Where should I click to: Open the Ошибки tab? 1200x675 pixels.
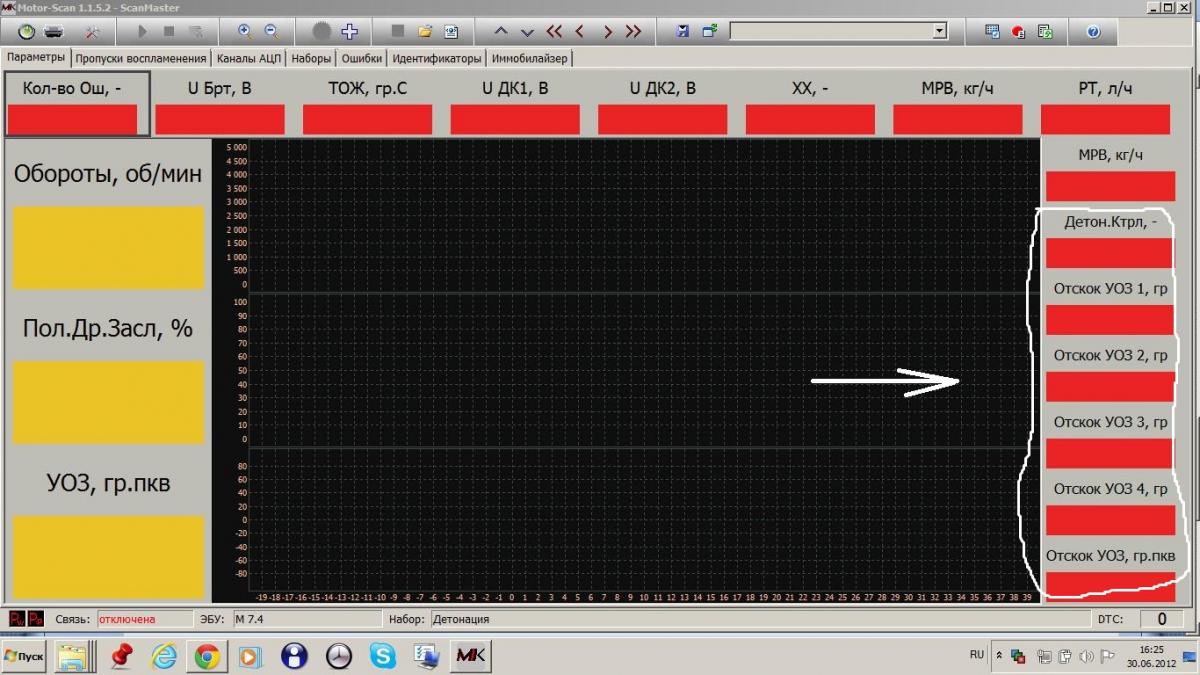tap(362, 58)
